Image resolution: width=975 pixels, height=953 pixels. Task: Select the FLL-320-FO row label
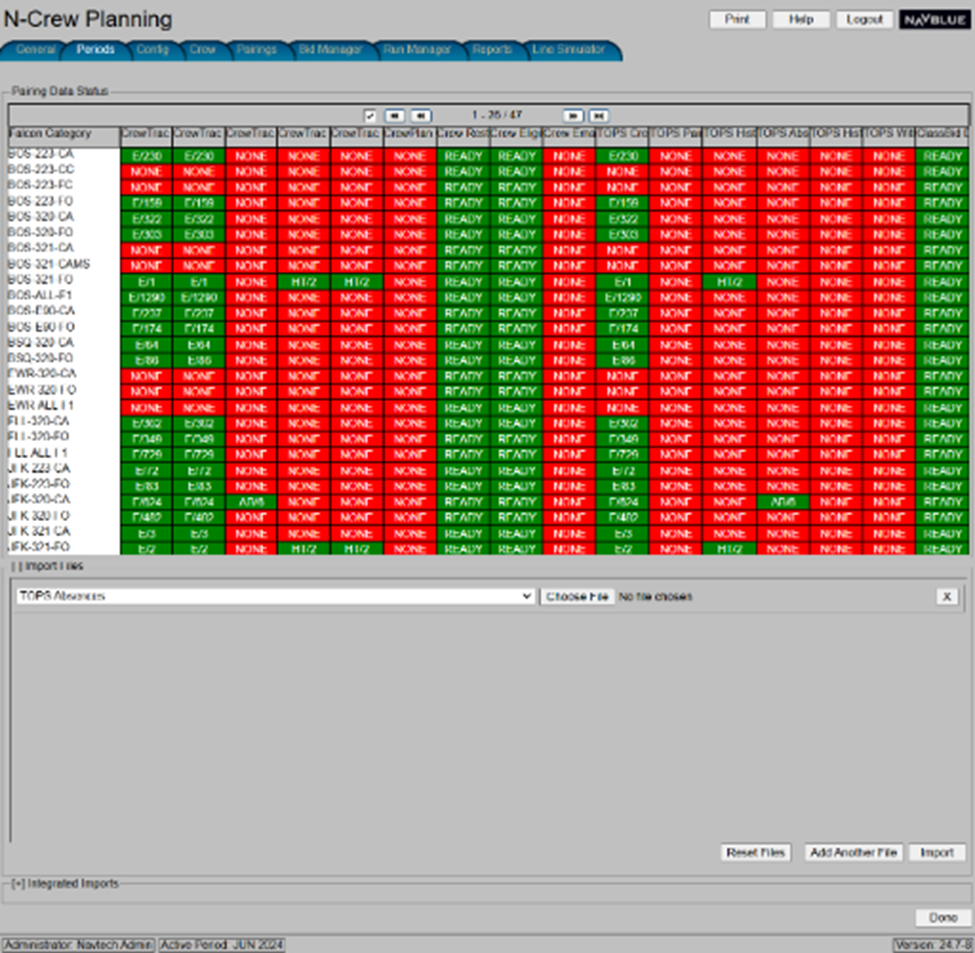tap(38, 436)
